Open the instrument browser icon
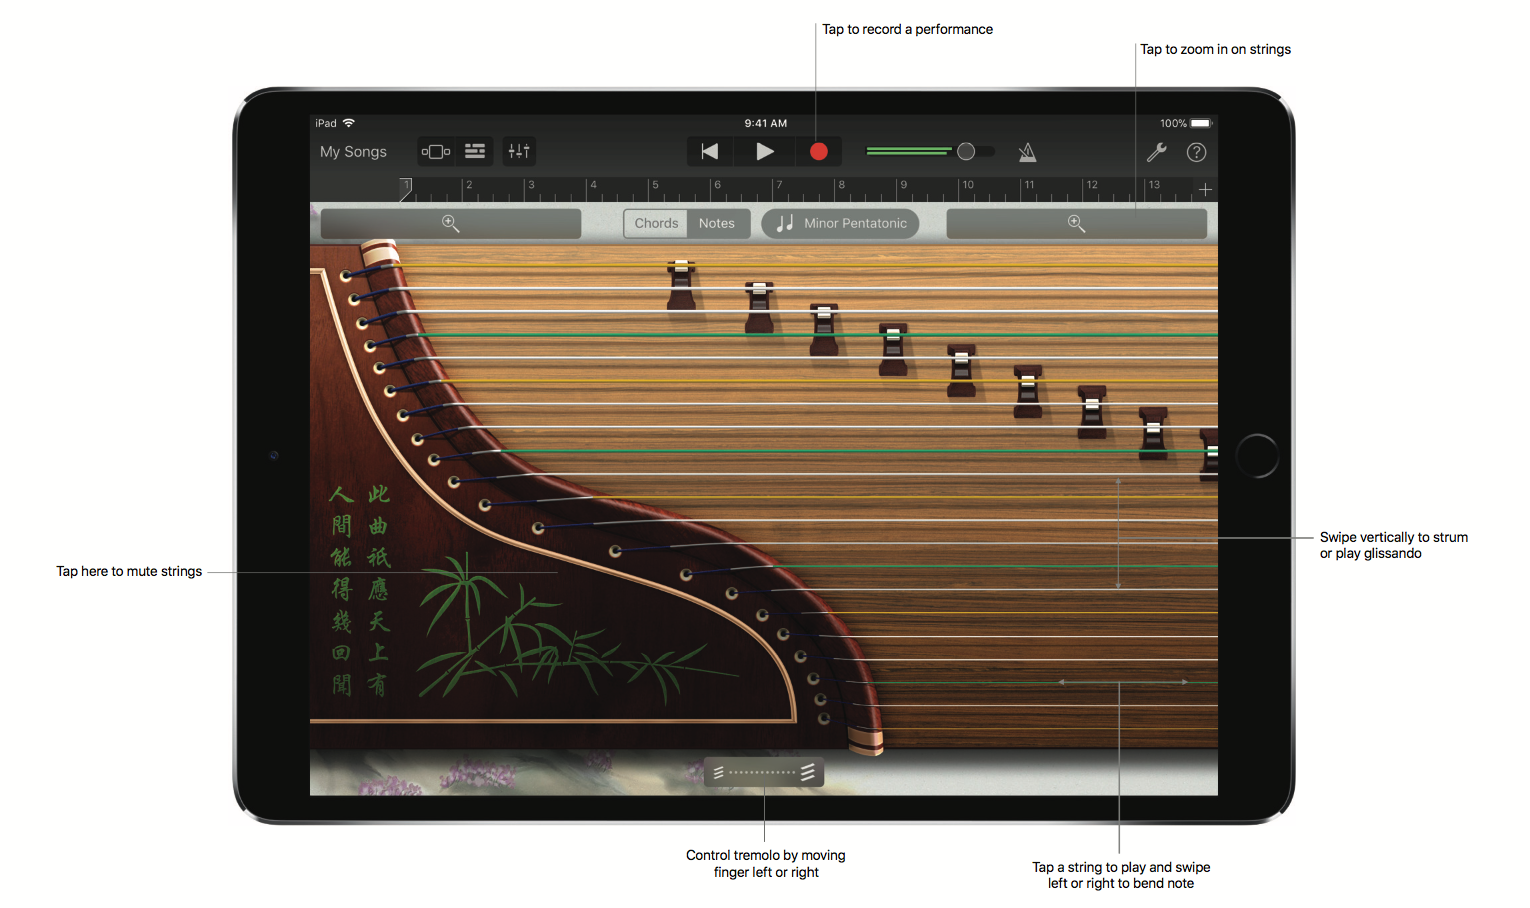Image resolution: width=1530 pixels, height=908 pixels. (x=436, y=151)
